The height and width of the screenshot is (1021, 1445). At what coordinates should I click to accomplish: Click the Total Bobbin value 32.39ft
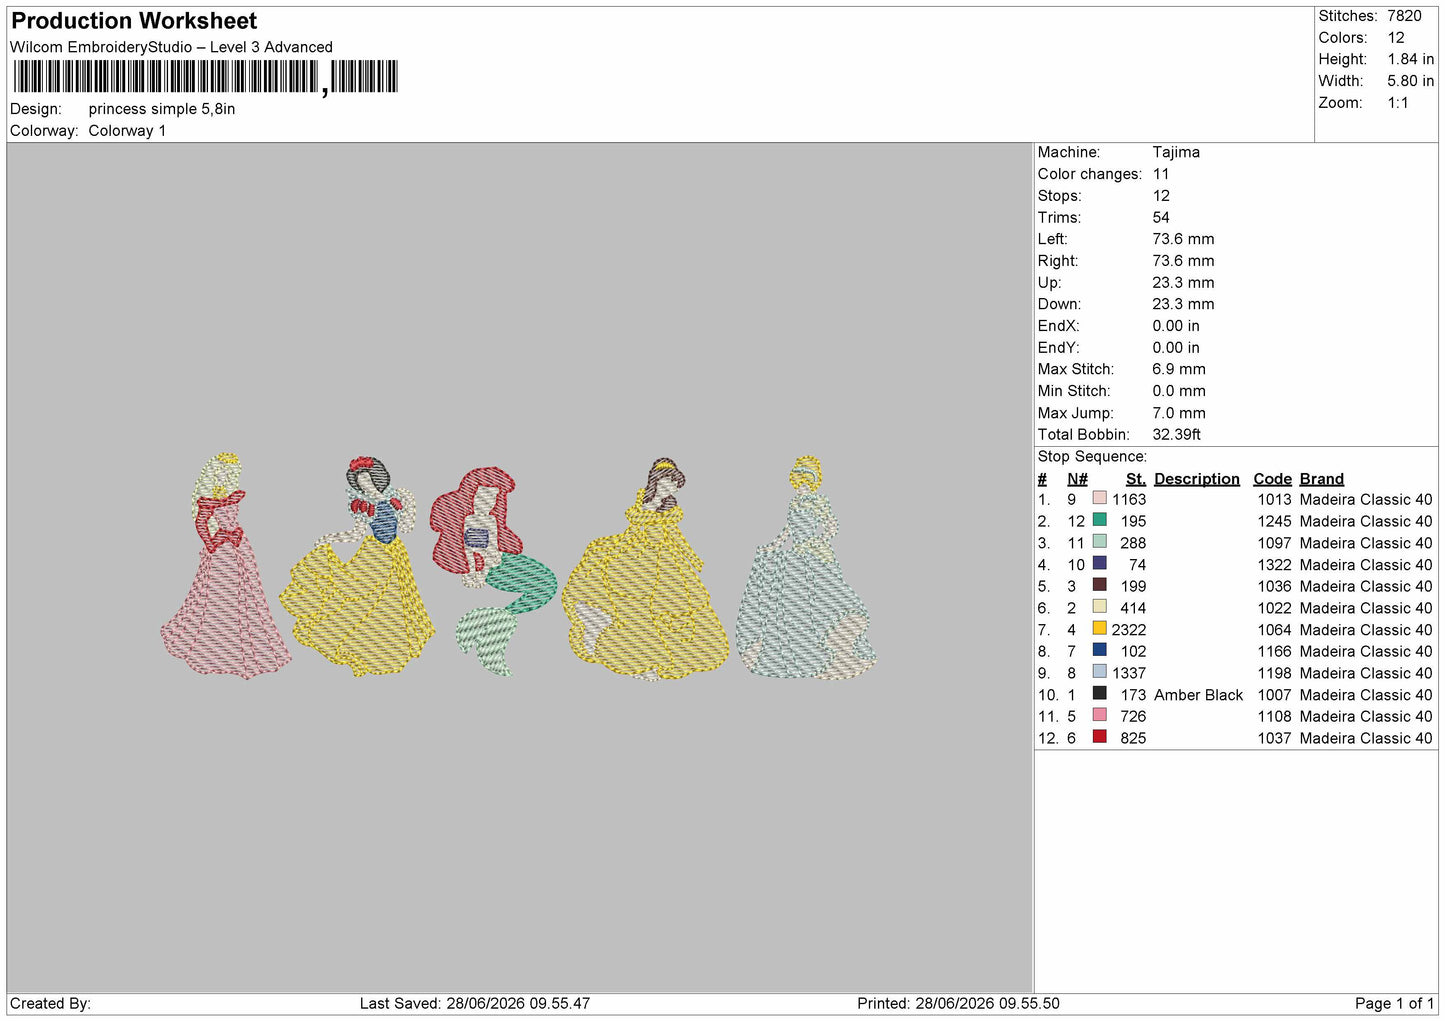click(x=1177, y=434)
